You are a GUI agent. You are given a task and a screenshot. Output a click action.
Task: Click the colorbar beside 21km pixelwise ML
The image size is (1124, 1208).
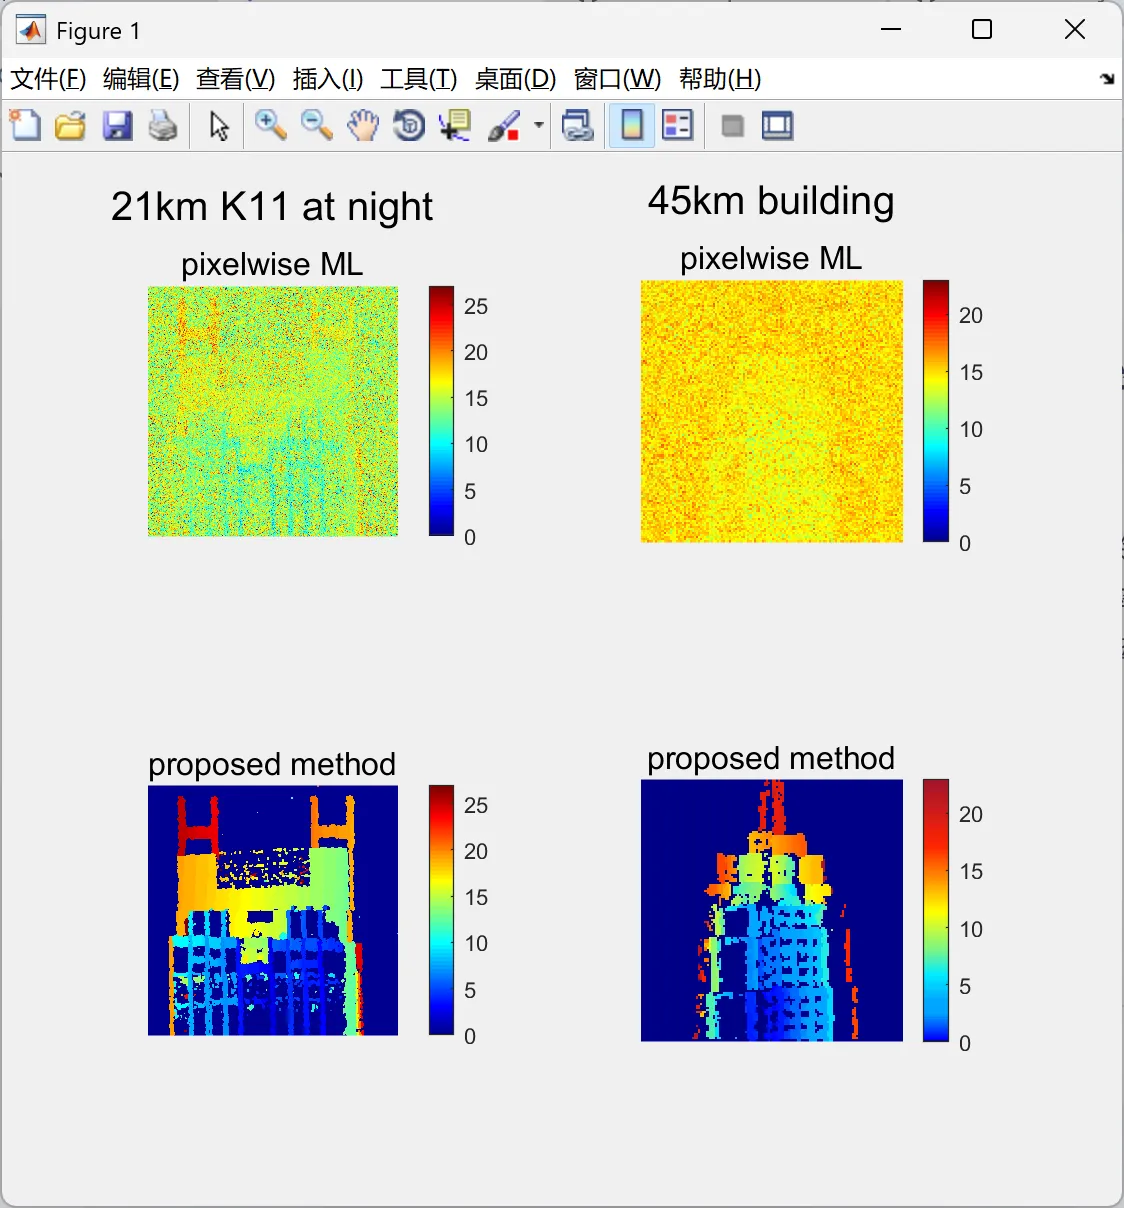point(442,411)
